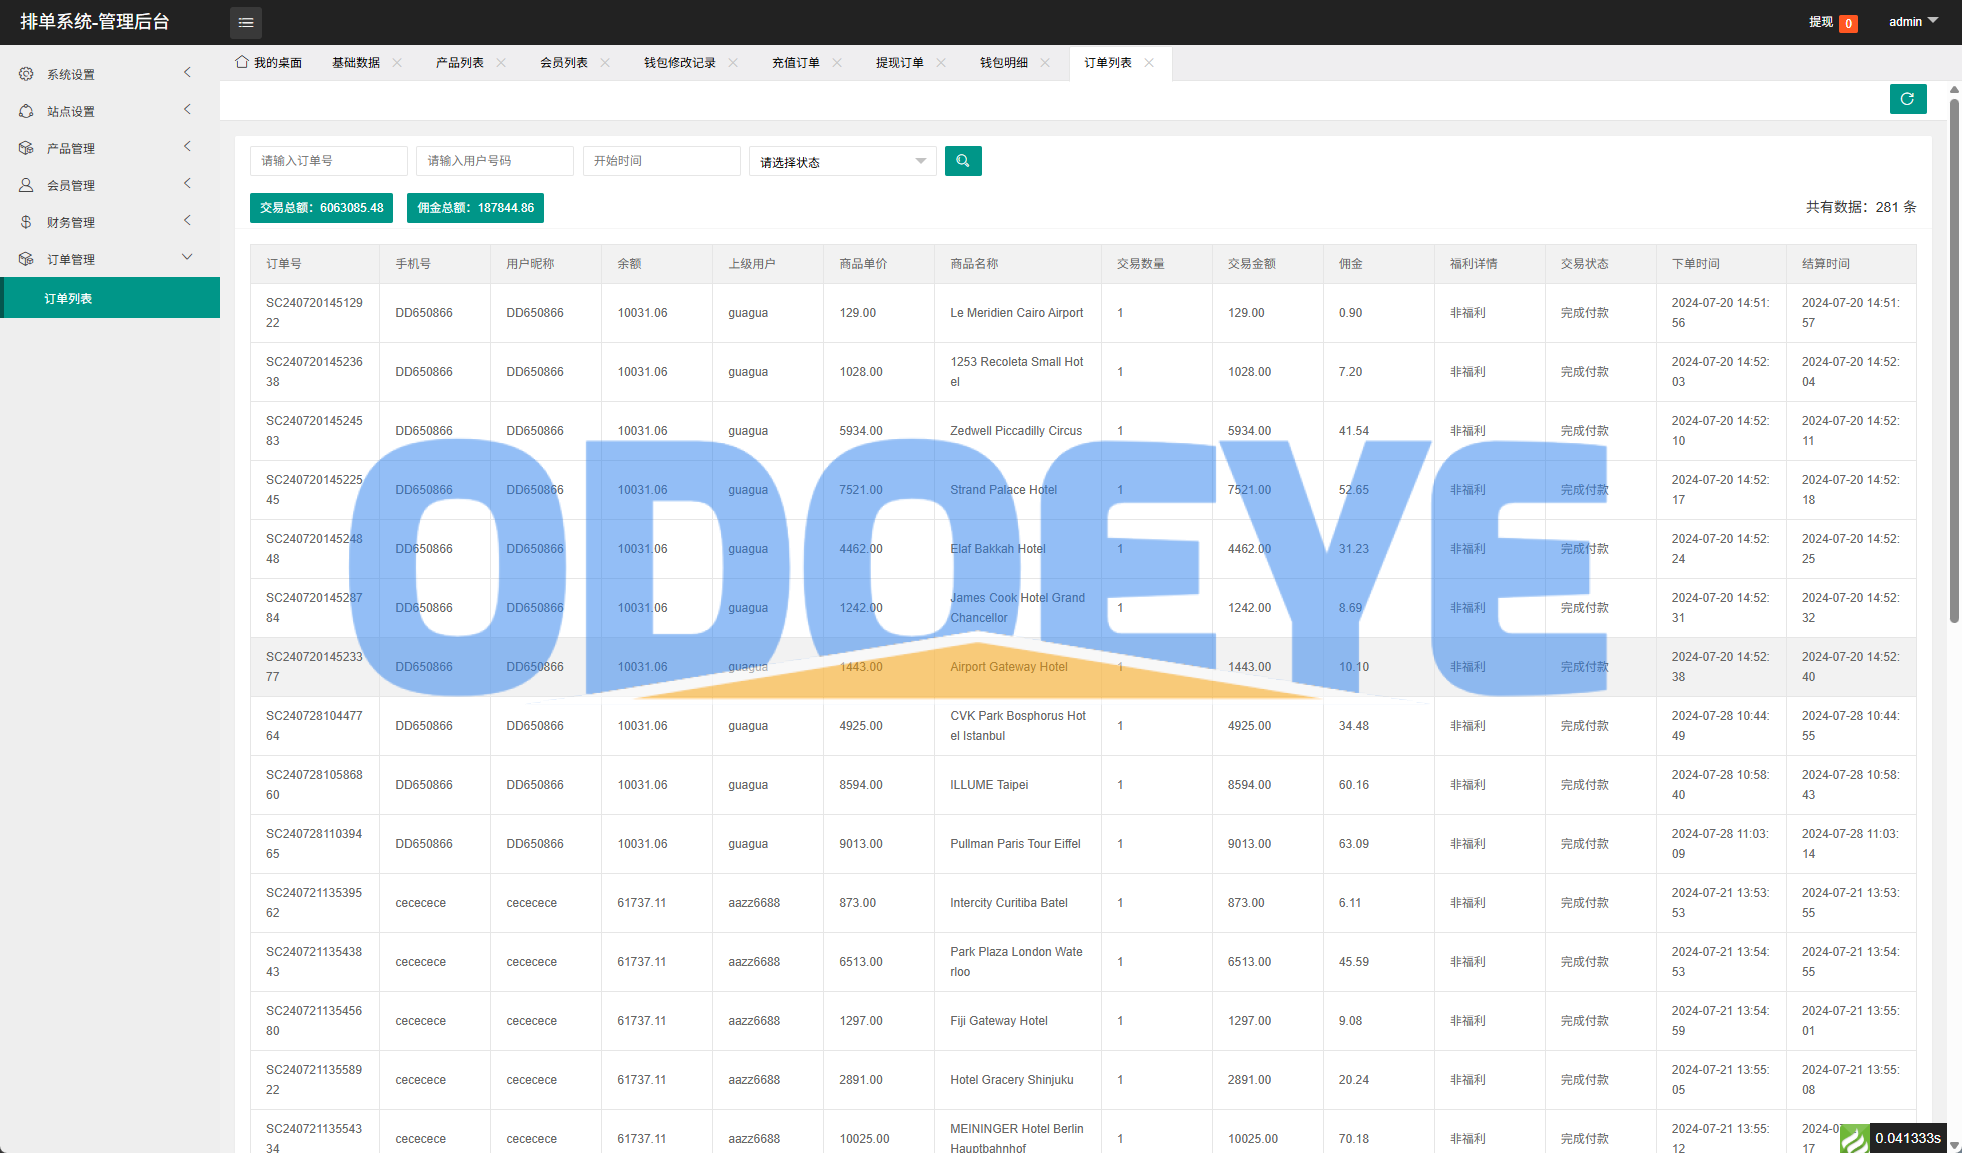
Task: Click the 会员管理 user icon in sidebar
Action: pyautogui.click(x=26, y=185)
